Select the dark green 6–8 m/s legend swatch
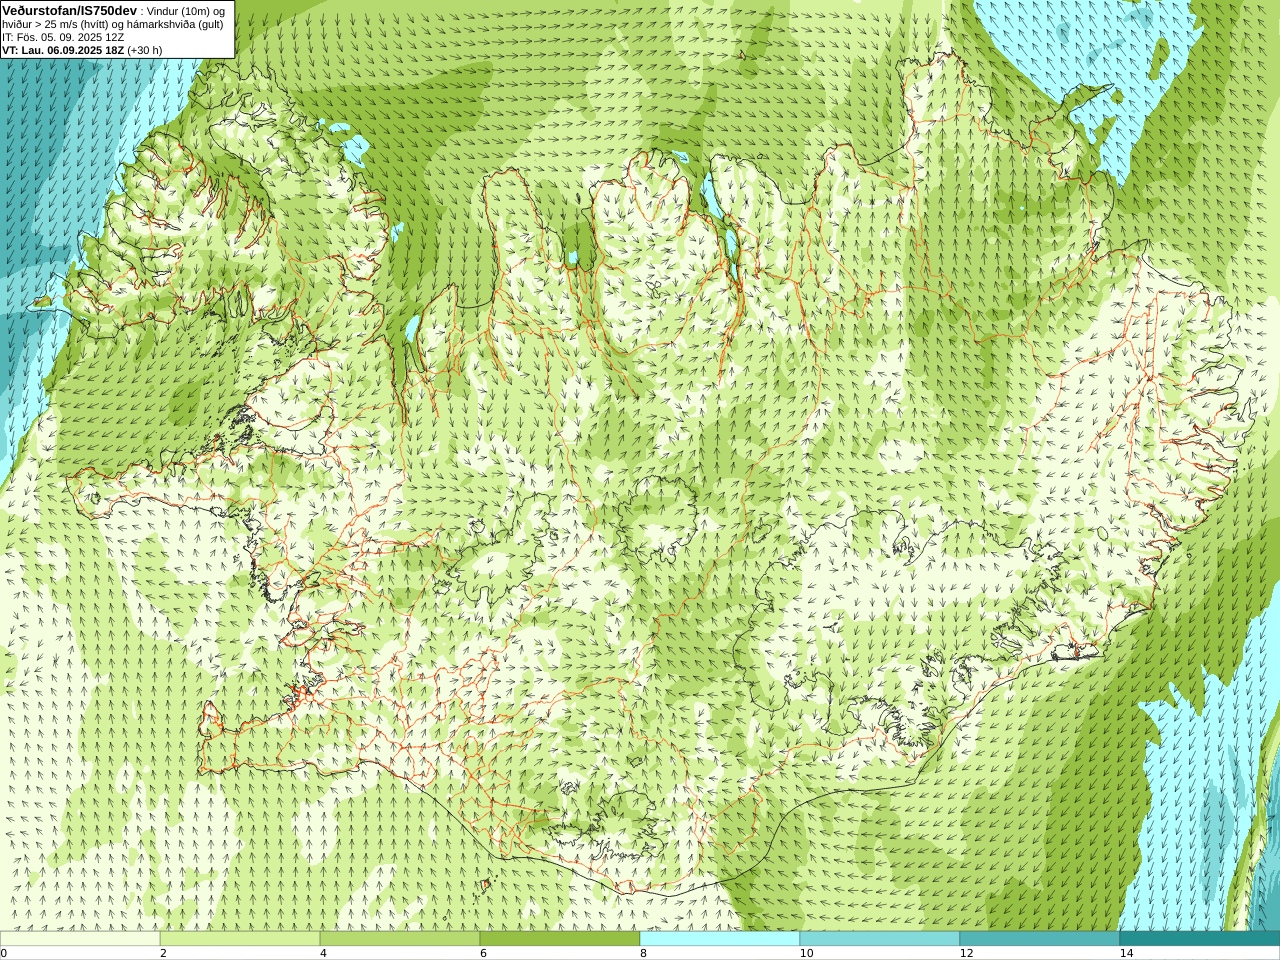 point(560,939)
